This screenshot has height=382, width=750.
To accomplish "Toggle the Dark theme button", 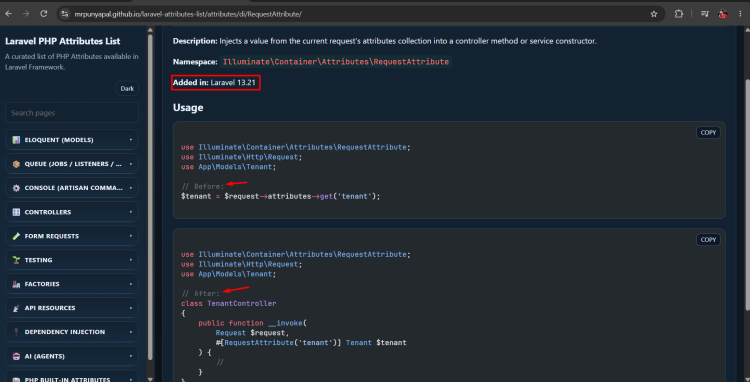I will (127, 88).
